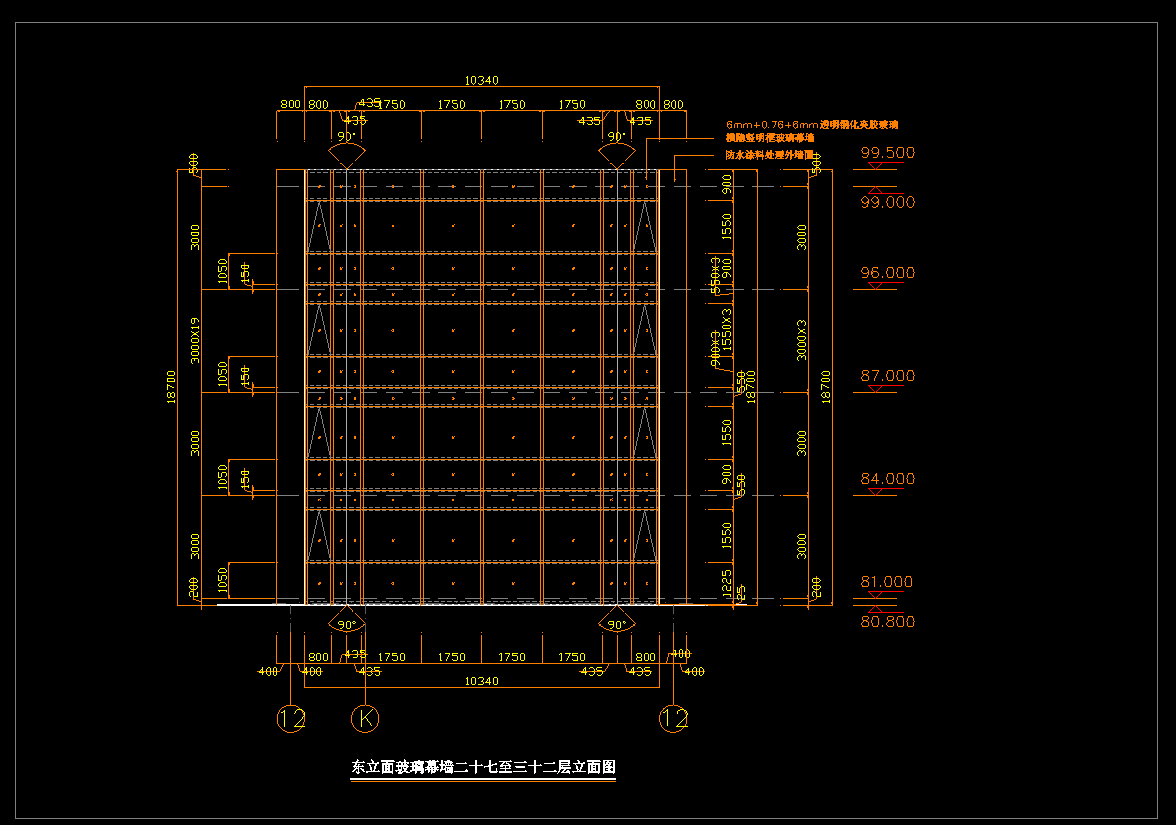Select the bottom-left 90° angle symbol
1176x825 pixels.
346,623
